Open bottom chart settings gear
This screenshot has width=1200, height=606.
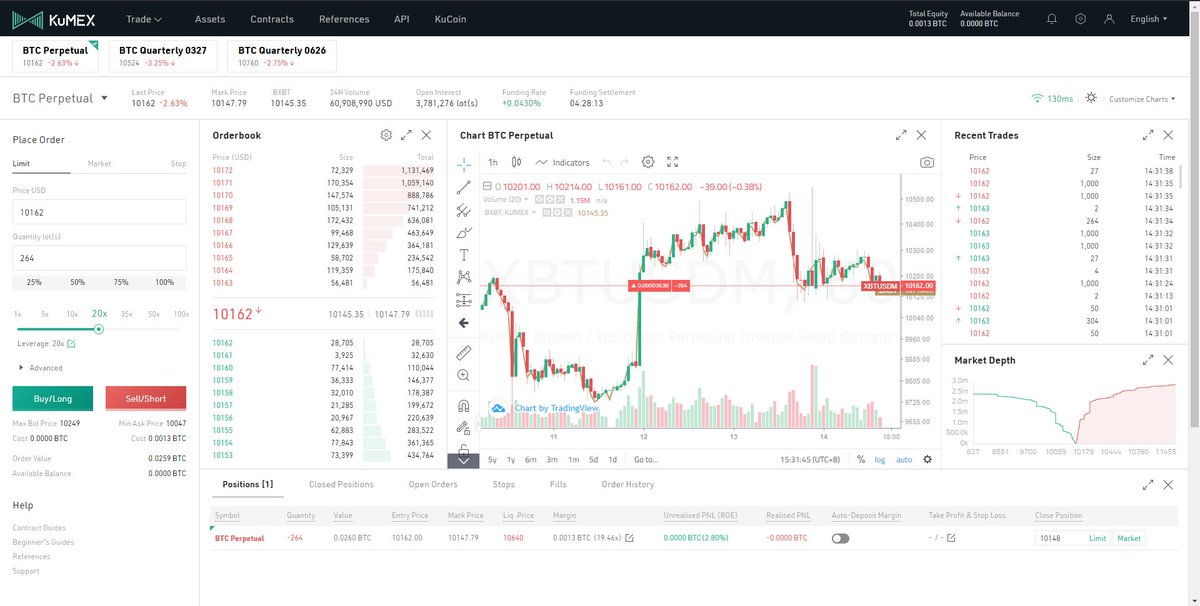click(927, 459)
